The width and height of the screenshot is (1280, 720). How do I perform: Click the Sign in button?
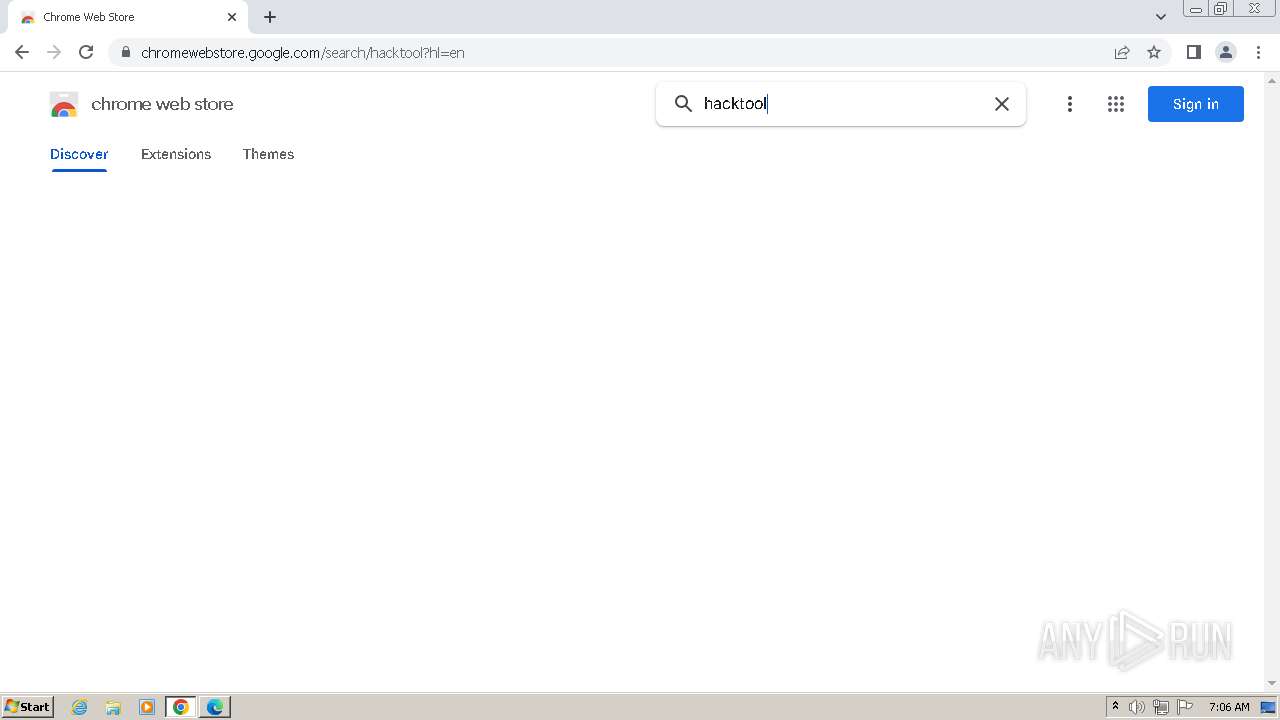pyautogui.click(x=1195, y=104)
